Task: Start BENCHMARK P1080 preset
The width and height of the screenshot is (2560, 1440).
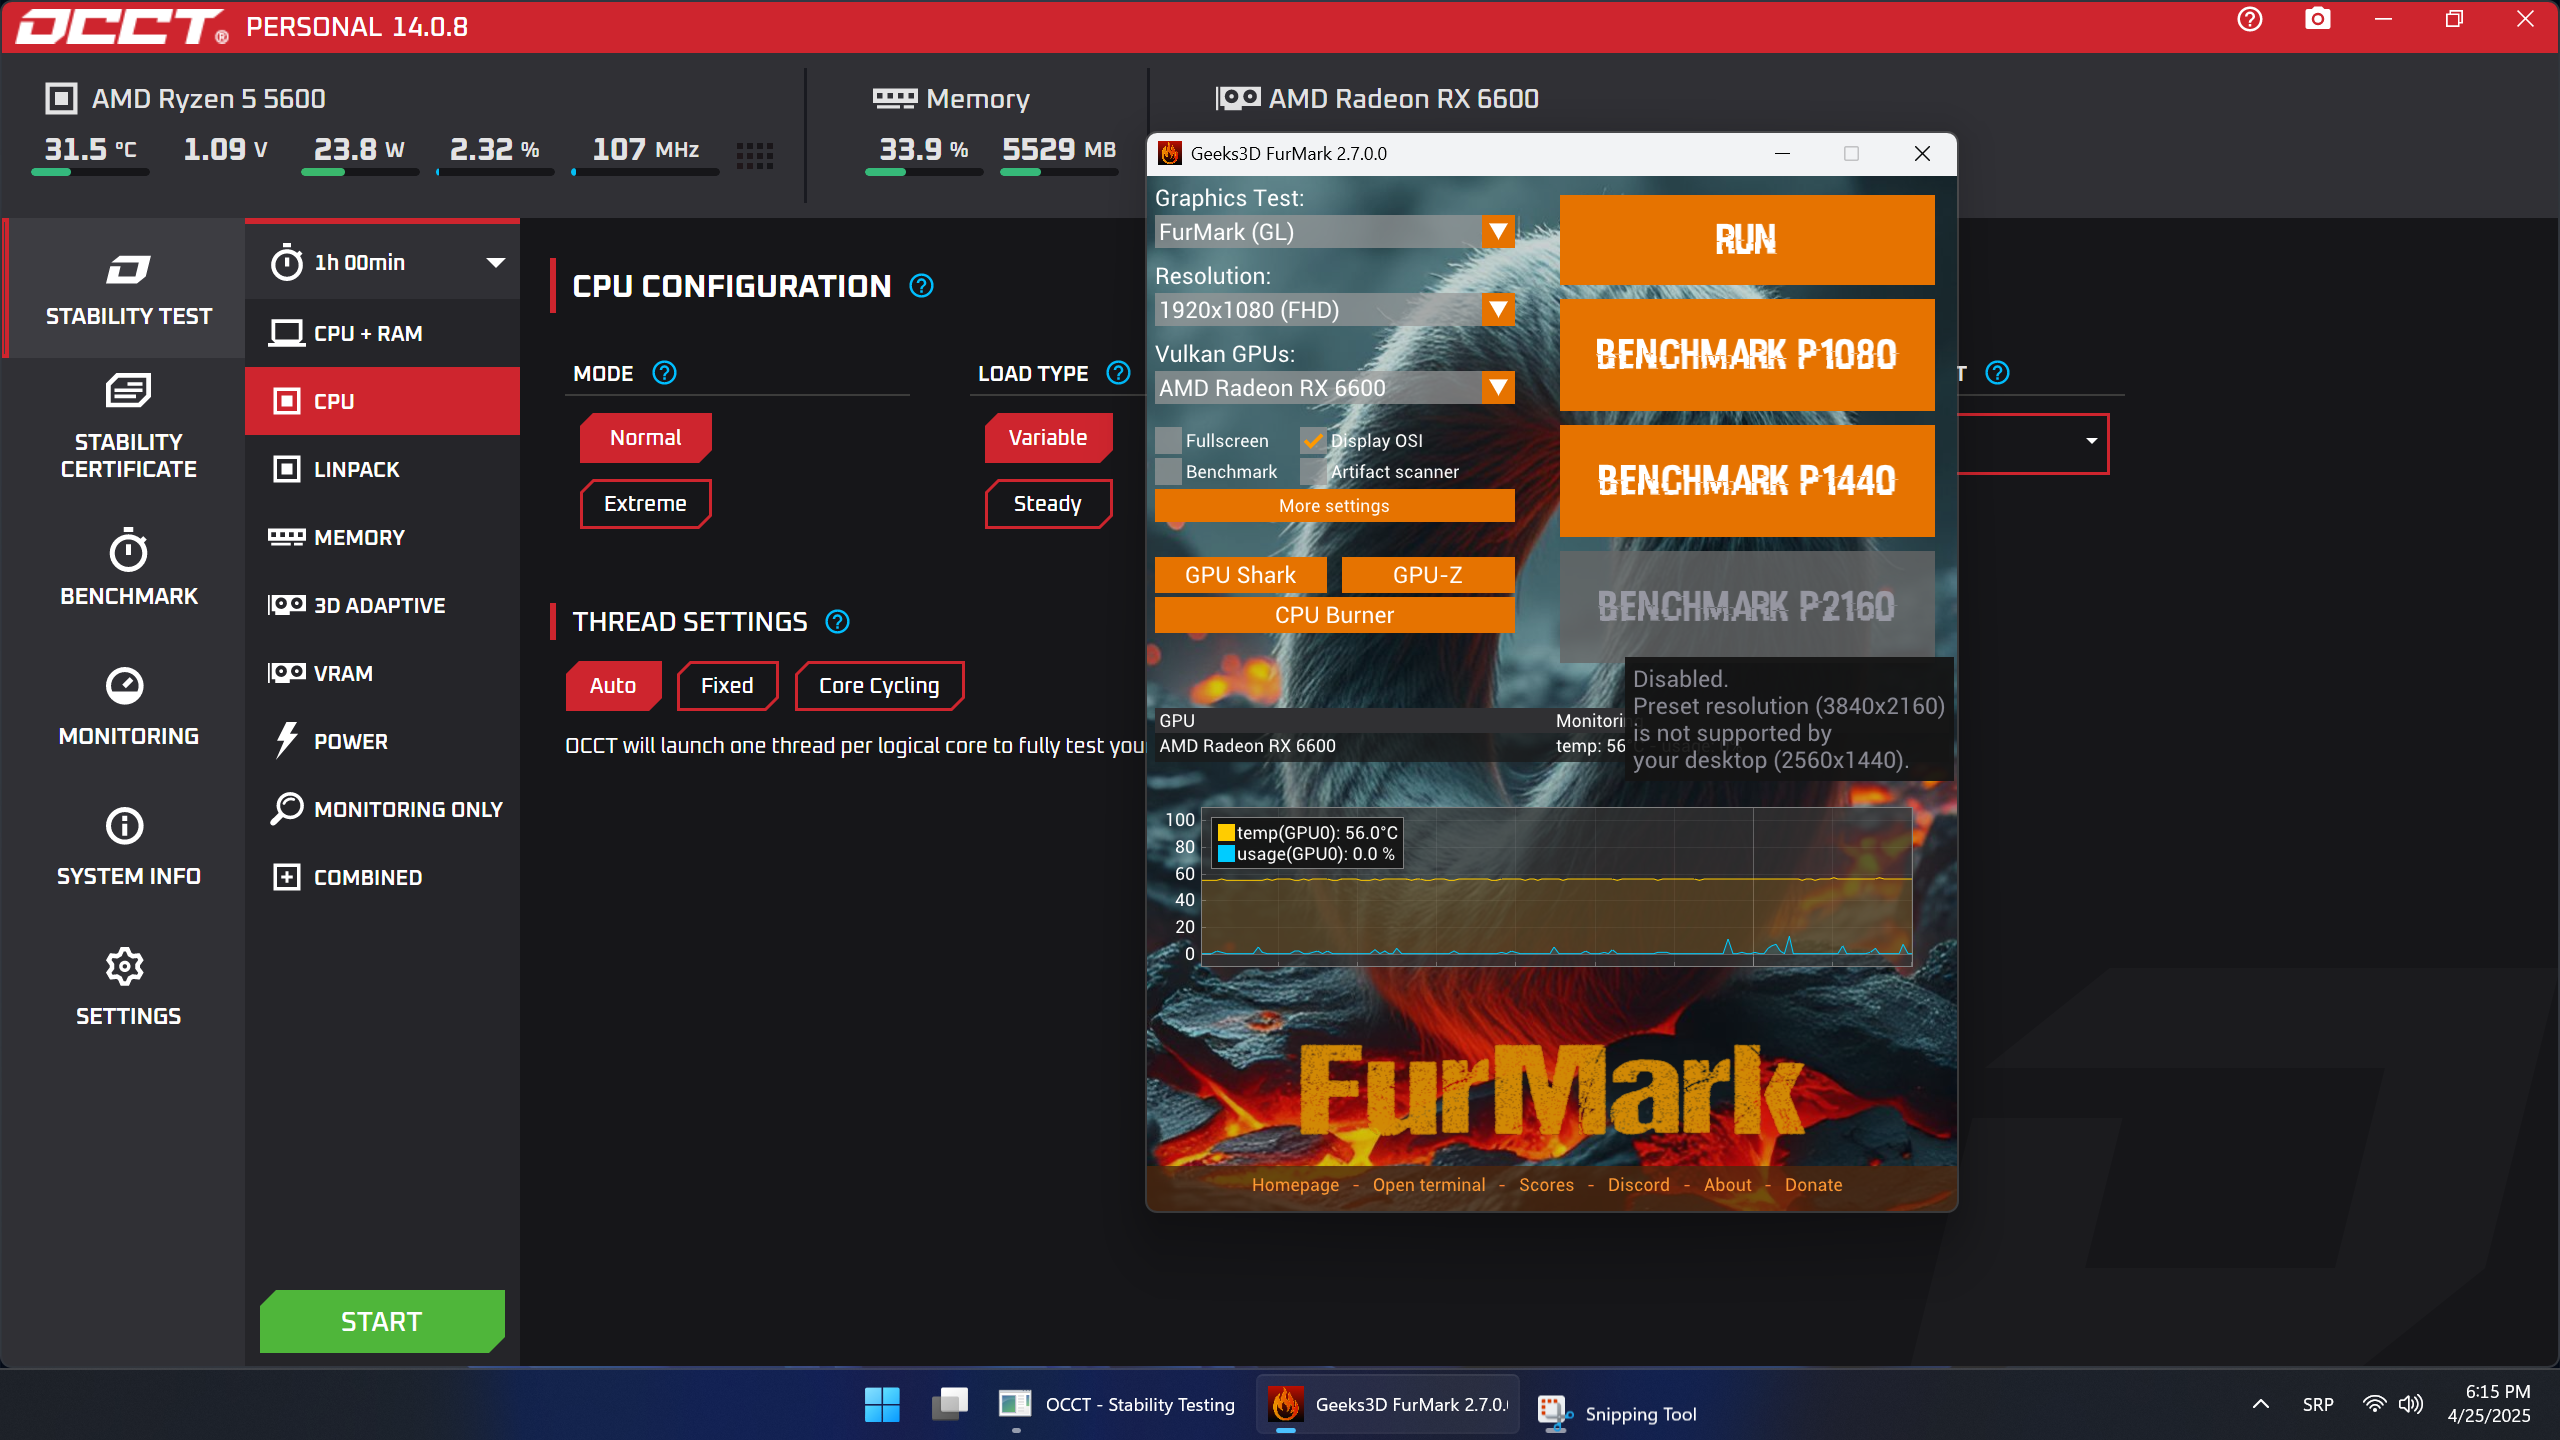Action: coord(1747,355)
